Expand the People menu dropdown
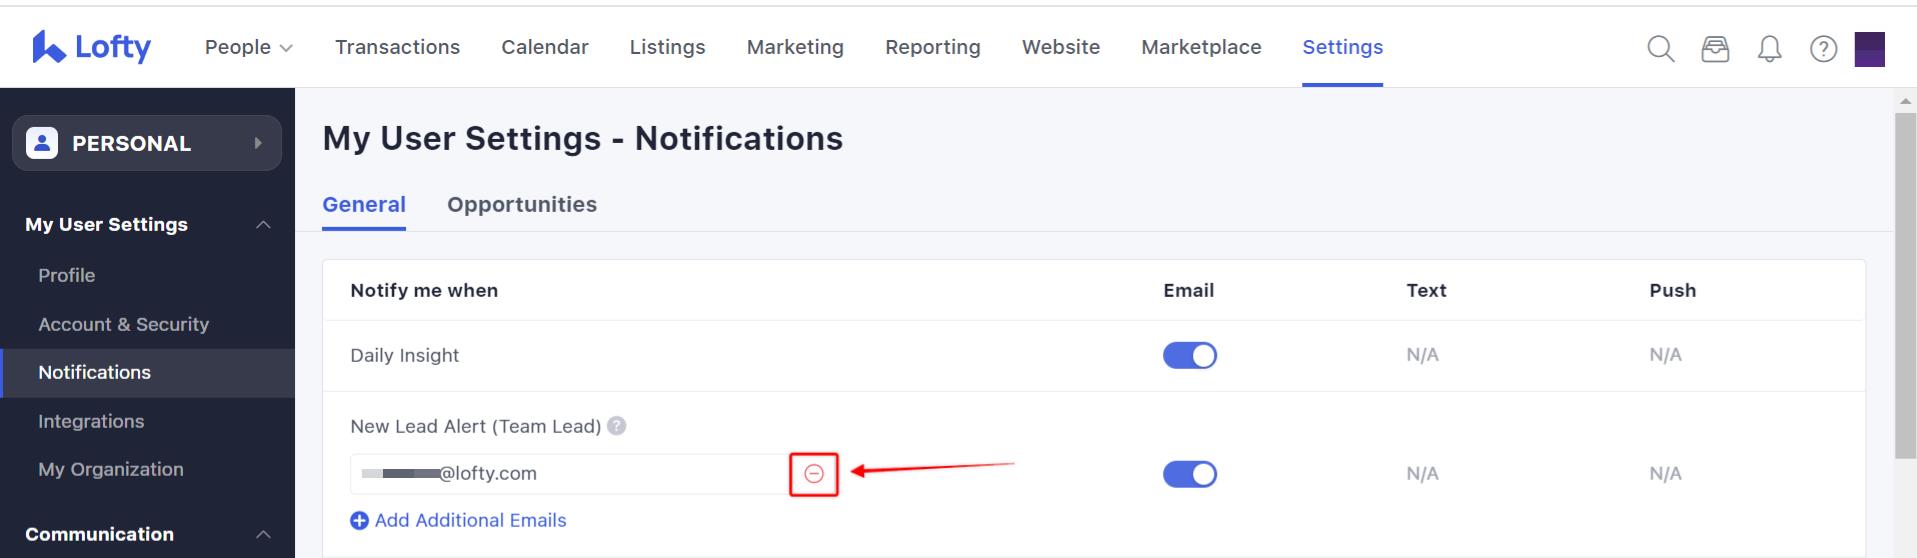Image resolution: width=1917 pixels, height=558 pixels. click(248, 47)
